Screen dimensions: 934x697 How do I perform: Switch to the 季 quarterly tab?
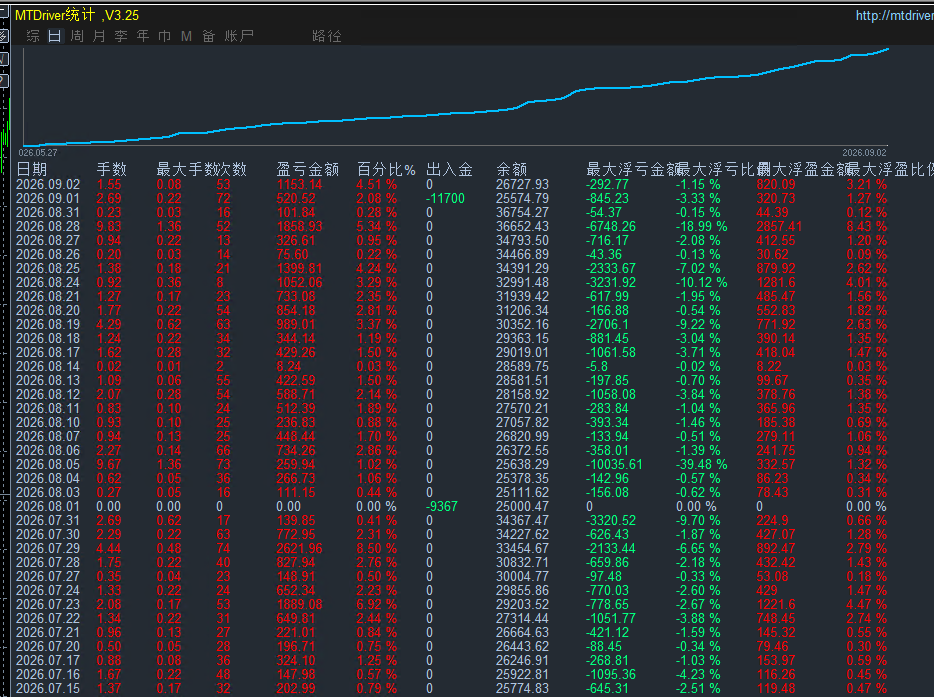point(121,36)
